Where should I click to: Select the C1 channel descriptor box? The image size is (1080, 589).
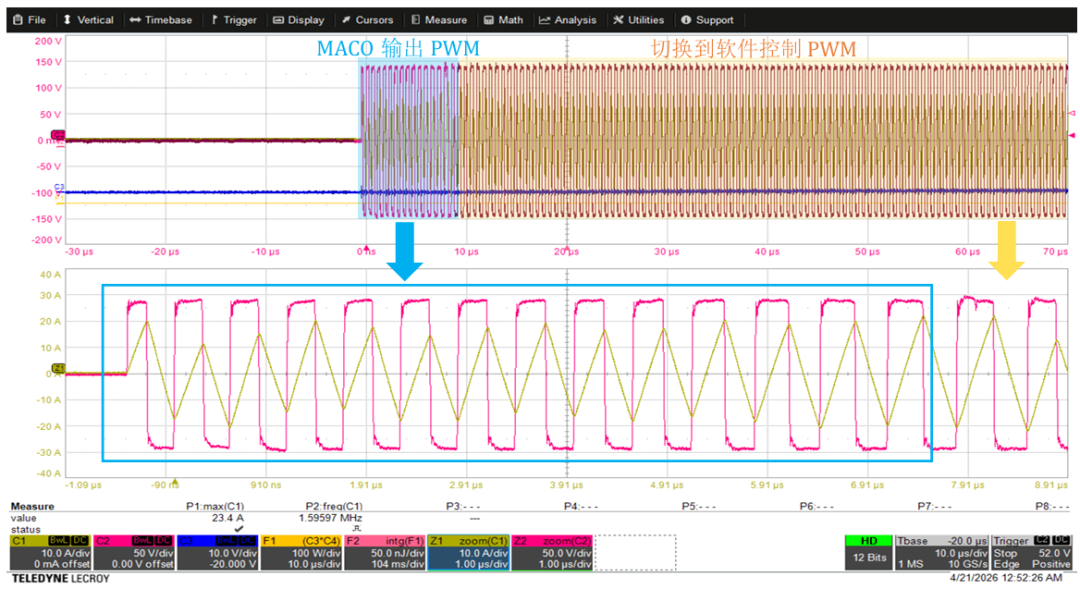[50, 552]
